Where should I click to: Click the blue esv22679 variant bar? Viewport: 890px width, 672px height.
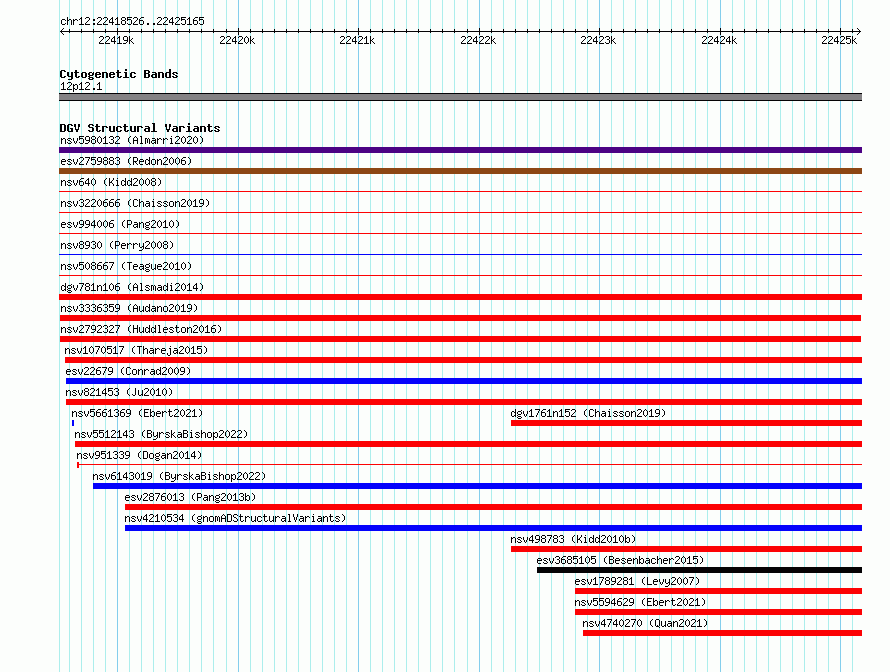click(464, 381)
